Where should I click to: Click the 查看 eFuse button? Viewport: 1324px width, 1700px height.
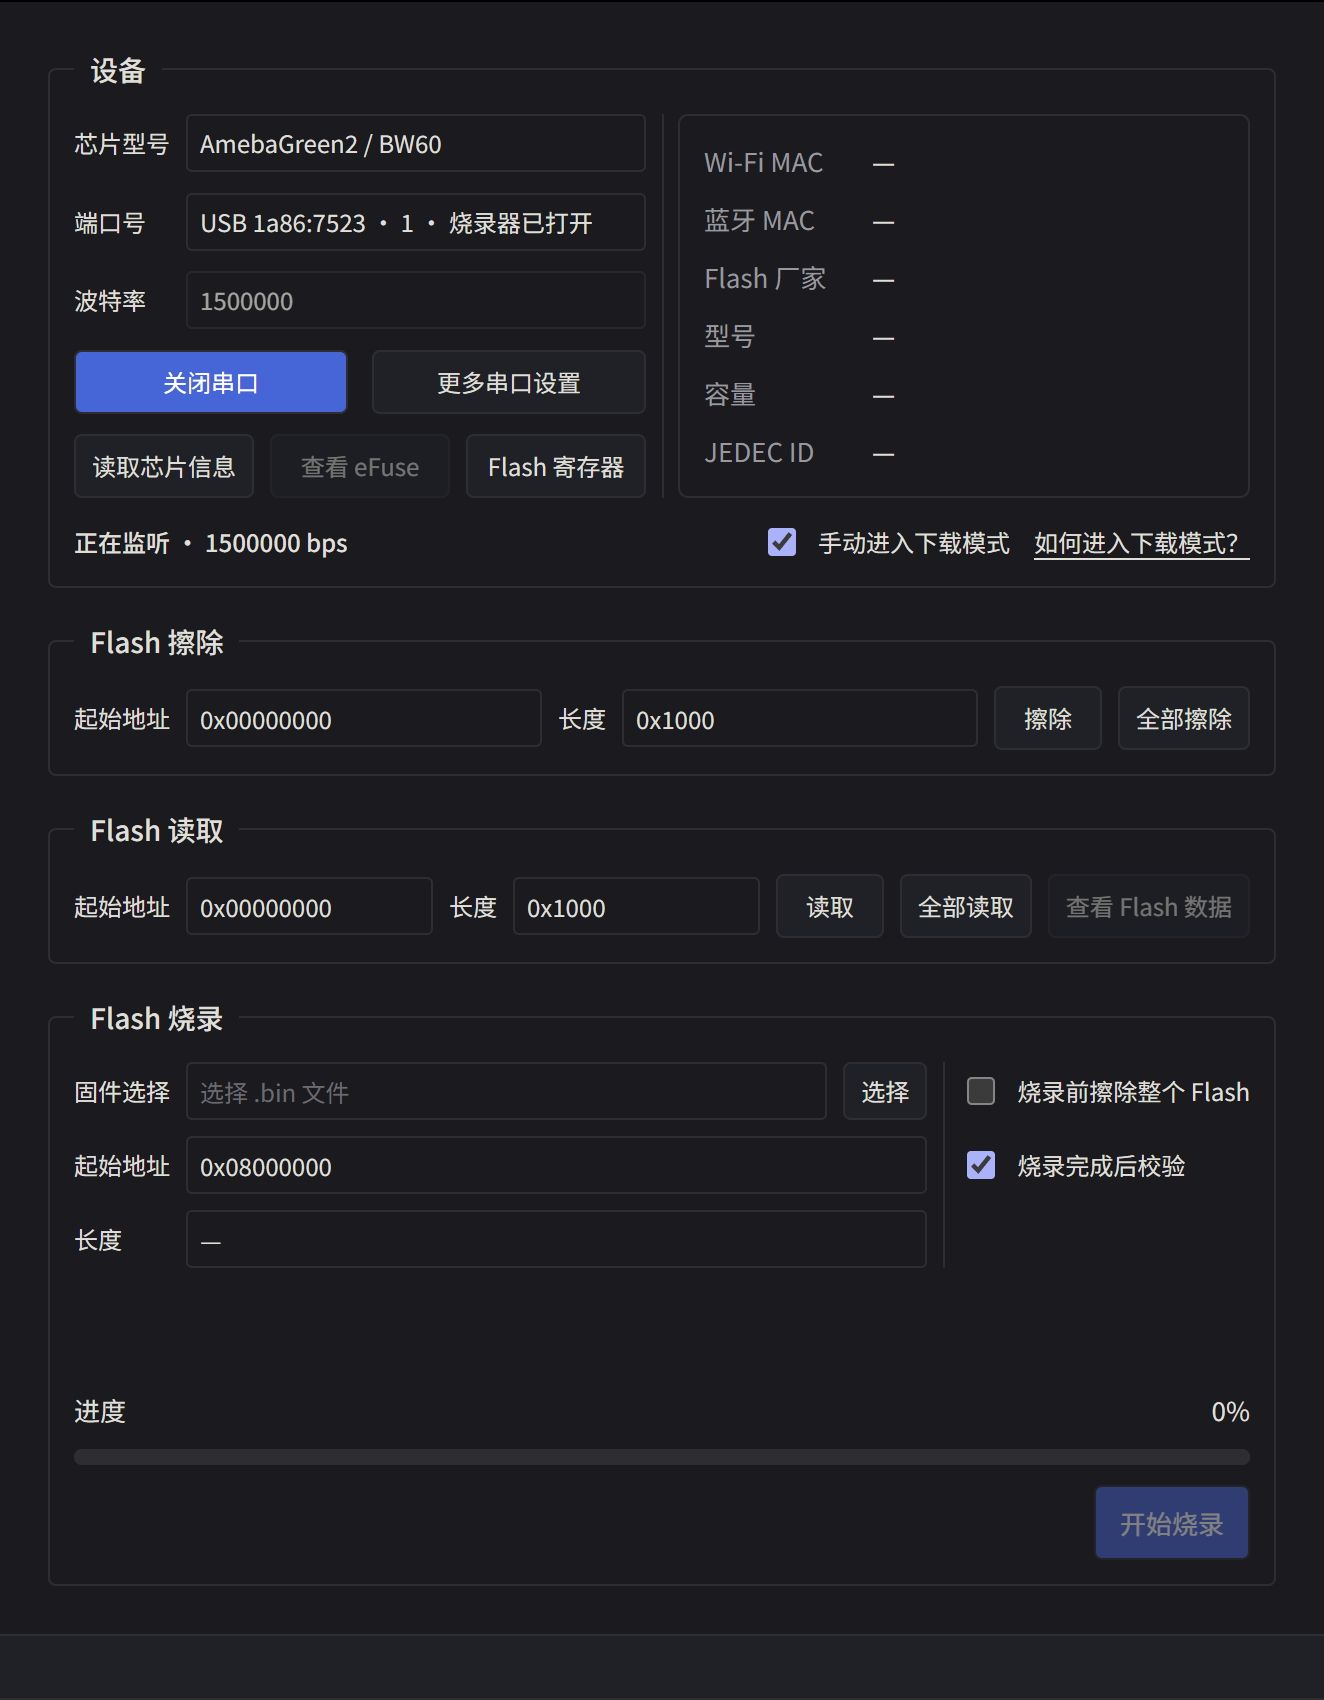(x=360, y=466)
